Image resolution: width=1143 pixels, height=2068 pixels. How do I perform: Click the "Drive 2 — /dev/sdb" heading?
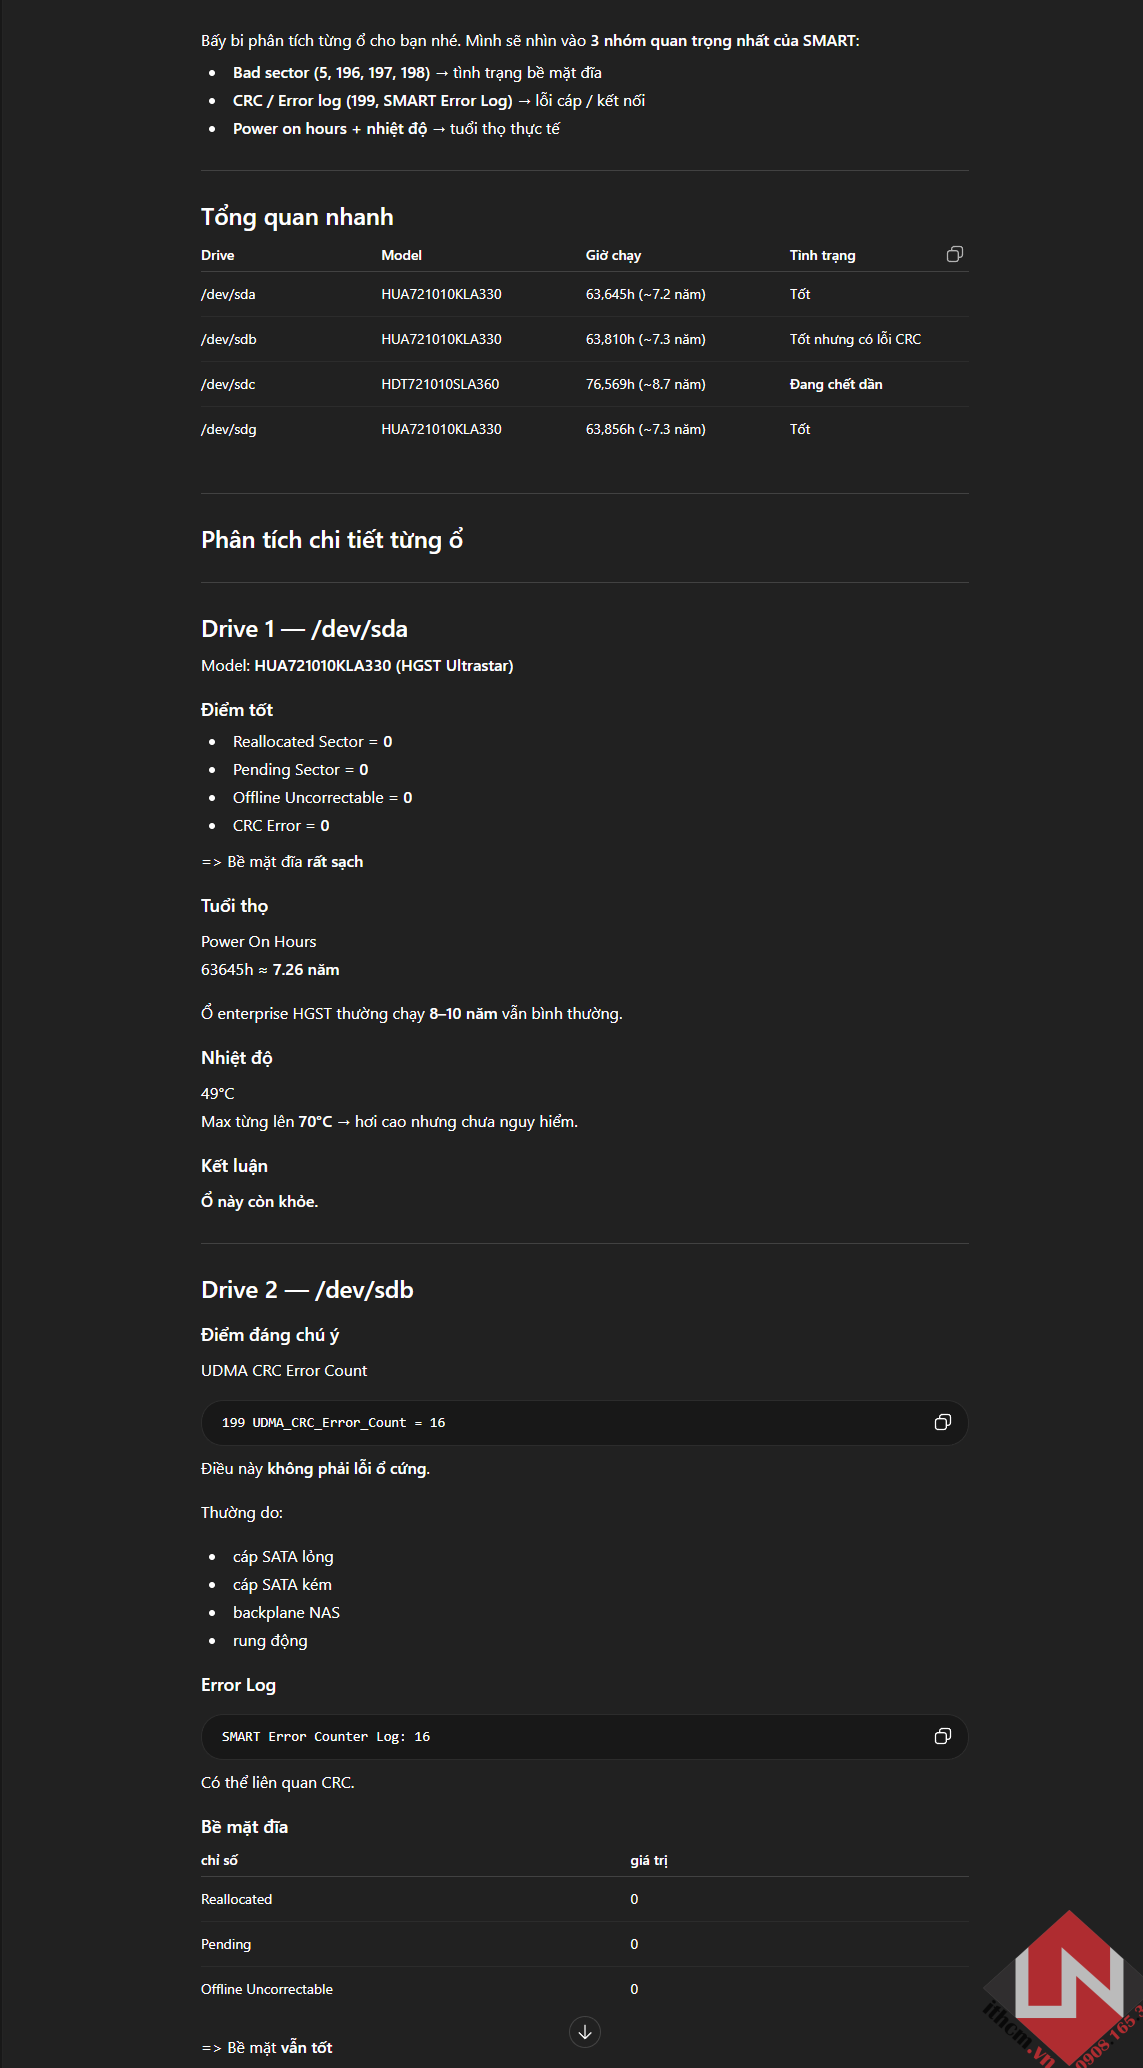pos(307,1290)
